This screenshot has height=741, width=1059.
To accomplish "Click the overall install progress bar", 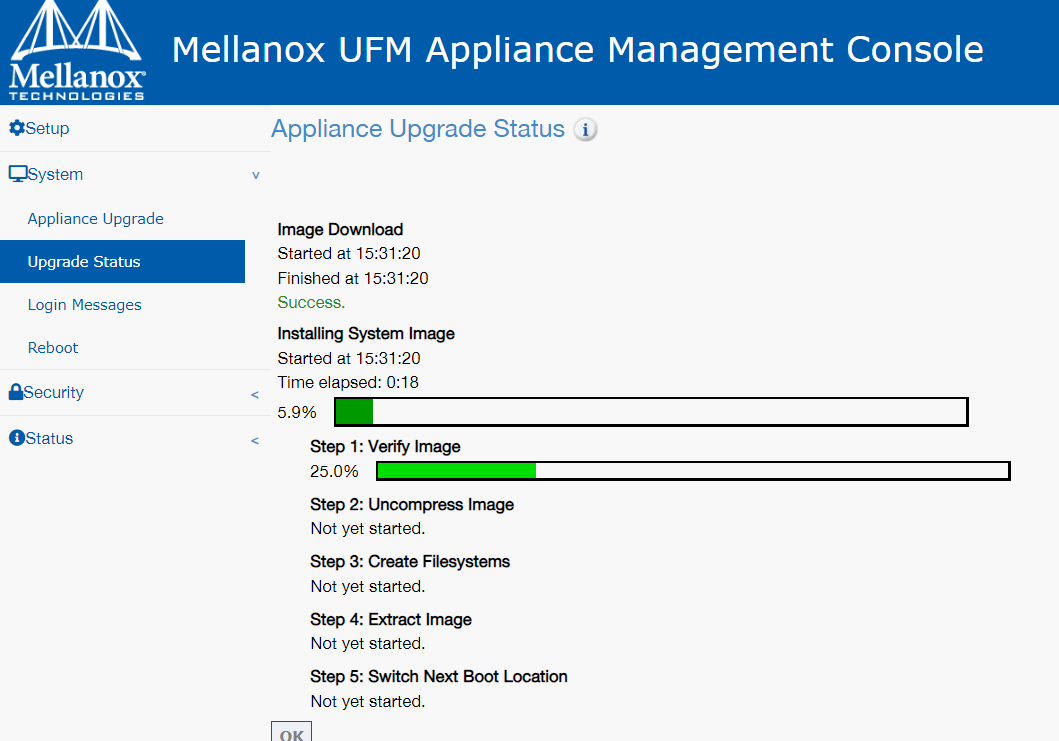I will point(651,412).
